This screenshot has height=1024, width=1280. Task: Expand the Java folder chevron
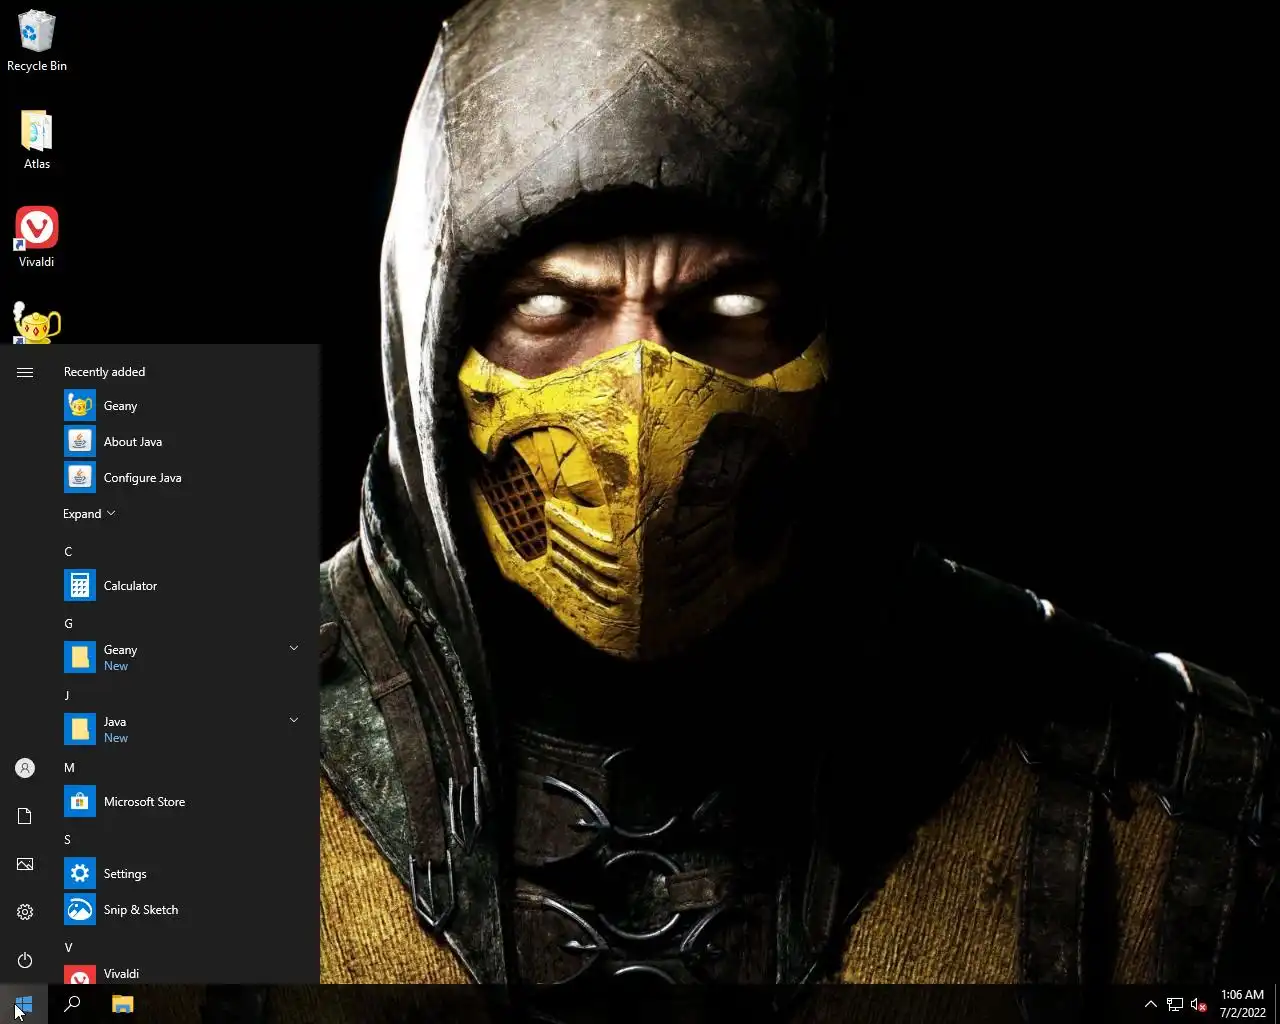pyautogui.click(x=294, y=720)
